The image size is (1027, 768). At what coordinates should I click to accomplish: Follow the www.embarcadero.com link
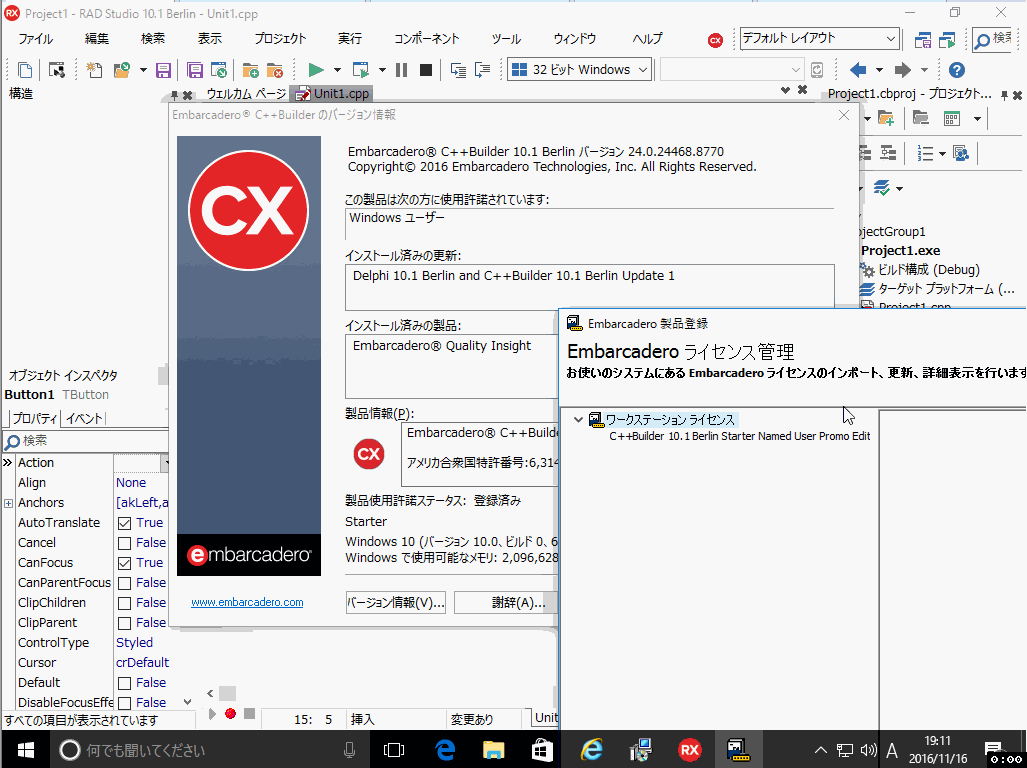click(246, 602)
